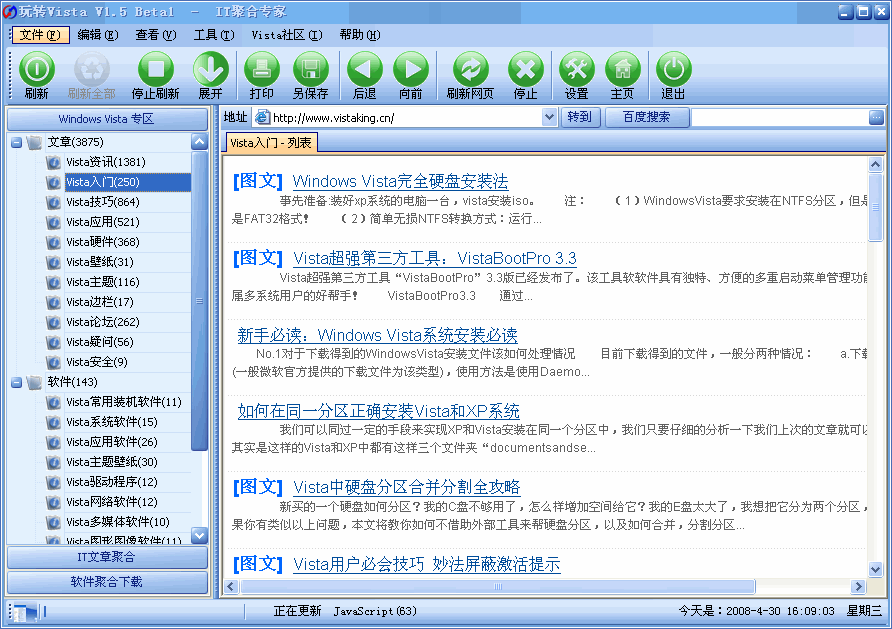
Task: Open link Vista中硬盘分区合并分割全攻略
Action: coord(407,487)
